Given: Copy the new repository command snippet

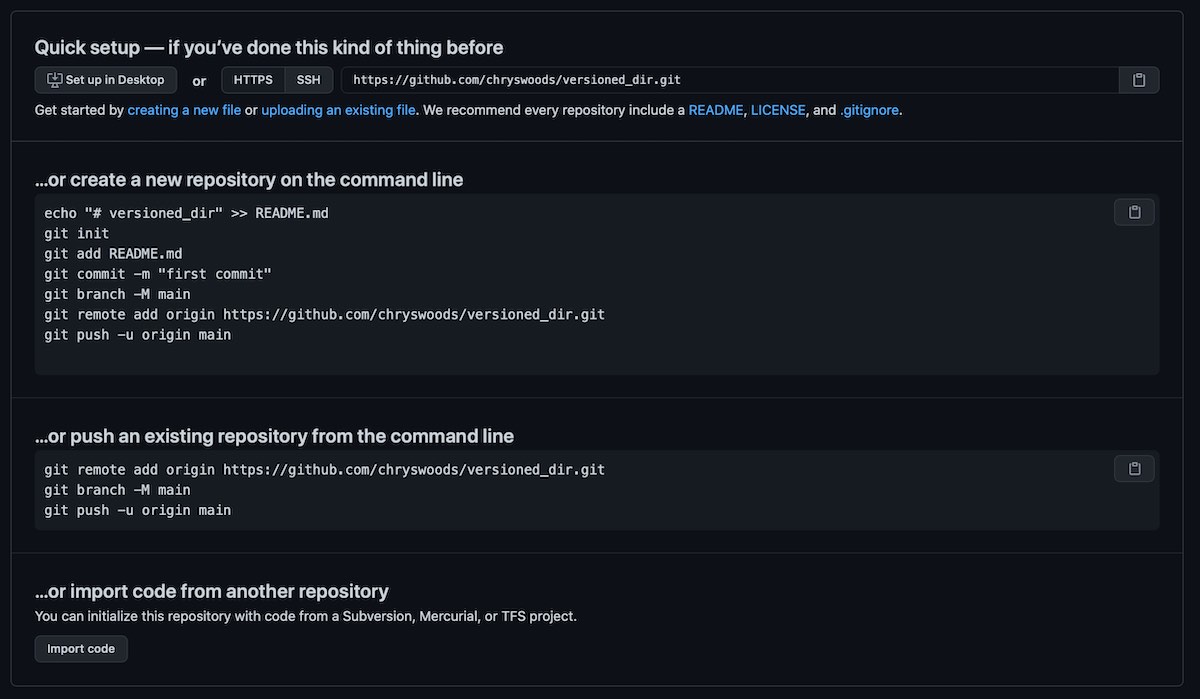Looking at the screenshot, I should (x=1134, y=212).
